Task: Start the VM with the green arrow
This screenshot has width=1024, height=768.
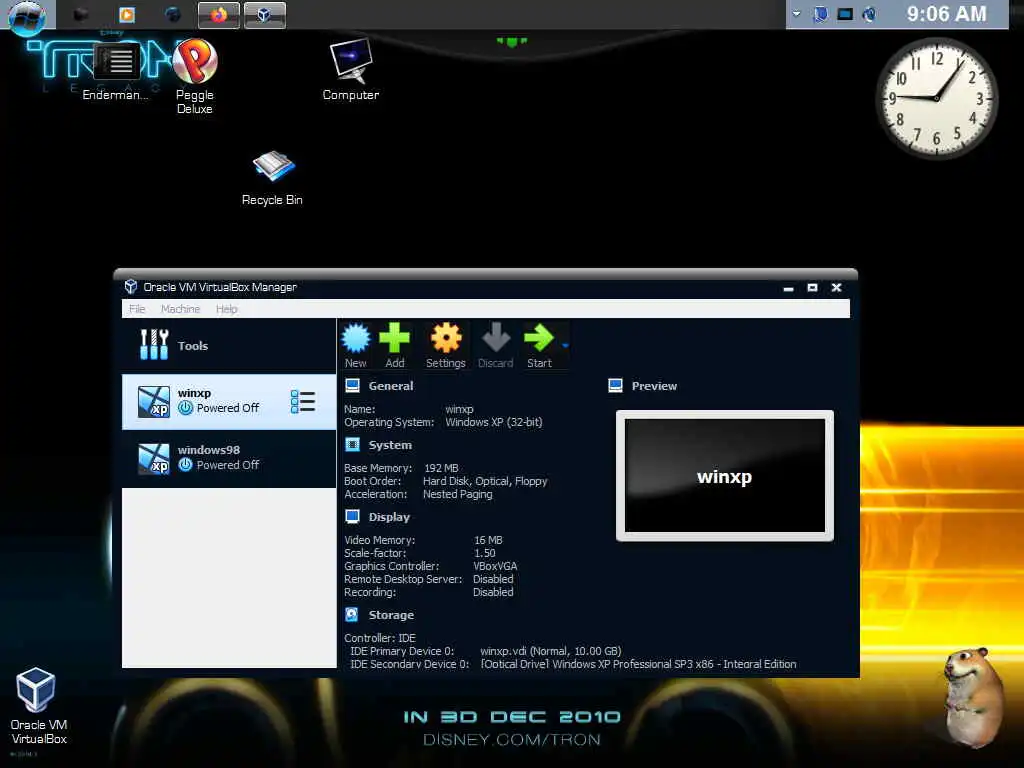Action: tap(539, 346)
